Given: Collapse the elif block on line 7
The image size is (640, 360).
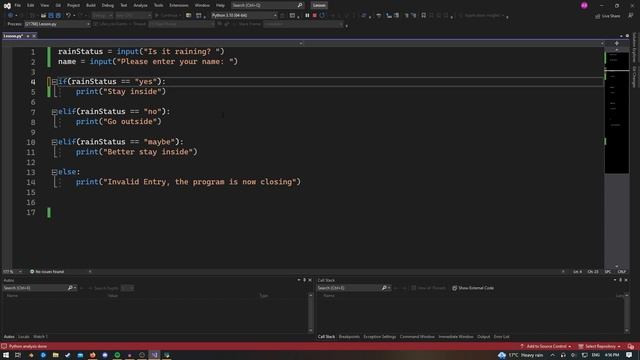Looking at the screenshot, I should (x=54, y=111).
